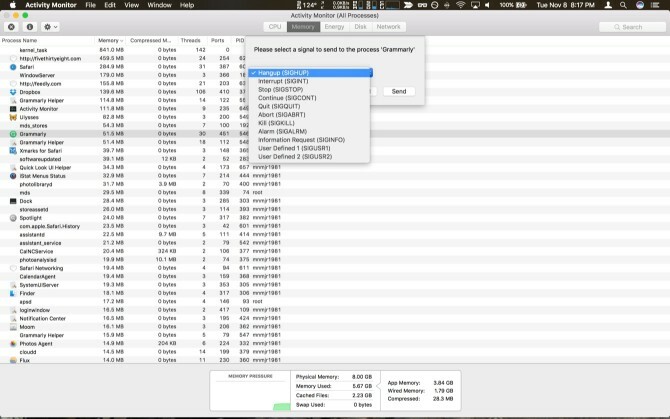
Task: Click the menu bar clock Tue Nov 8
Action: click(x=565, y=5)
